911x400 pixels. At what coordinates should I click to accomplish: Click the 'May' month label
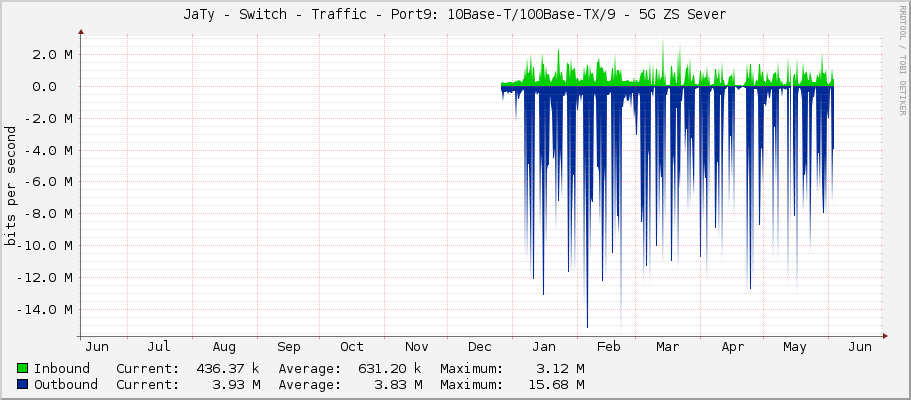[x=794, y=347]
